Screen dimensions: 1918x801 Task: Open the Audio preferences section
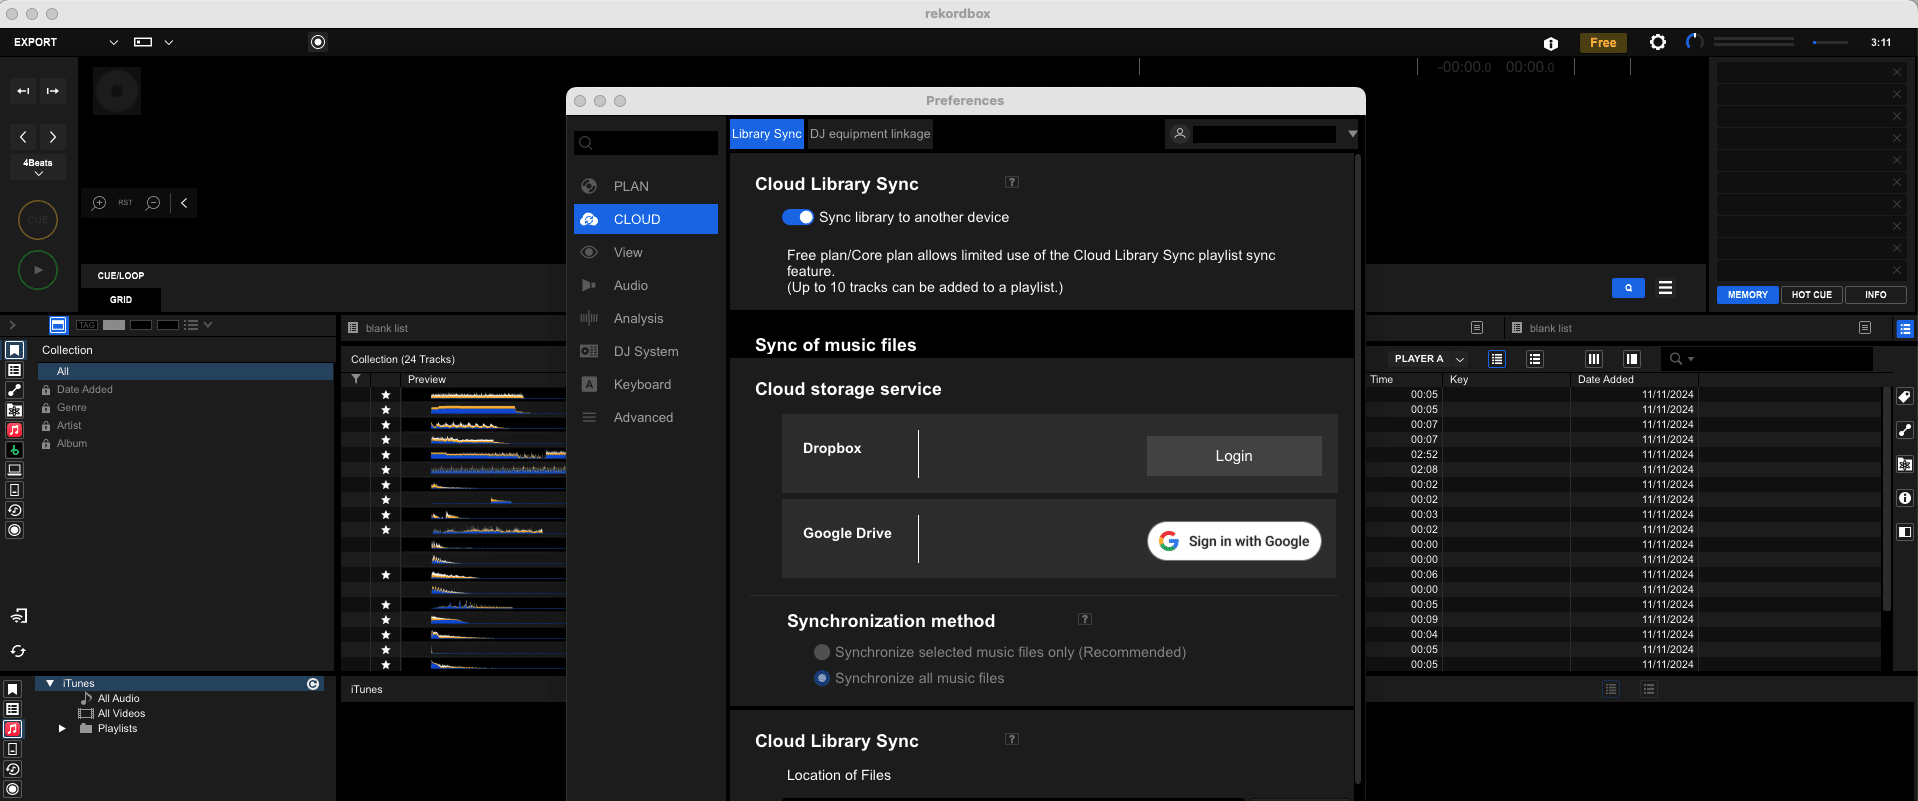pyautogui.click(x=631, y=286)
